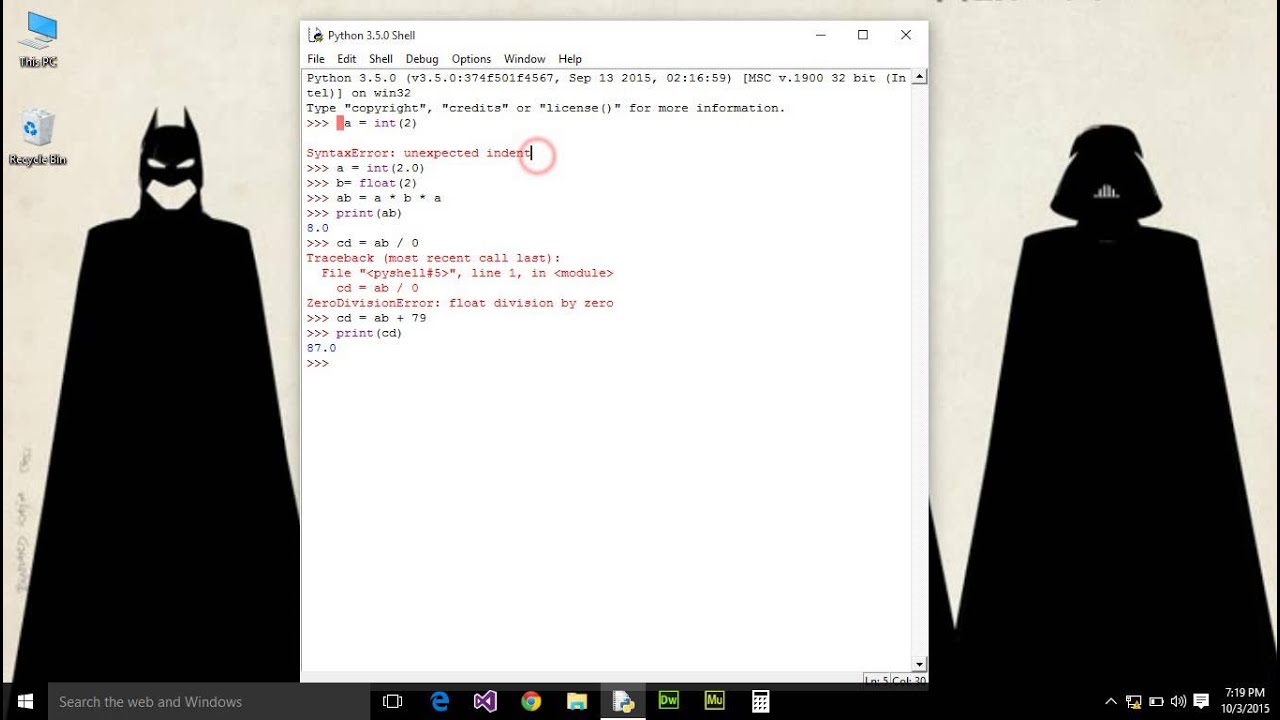Image resolution: width=1280 pixels, height=720 pixels.
Task: Click the "SyntaxError: unexpected indent" line
Action: 418,153
